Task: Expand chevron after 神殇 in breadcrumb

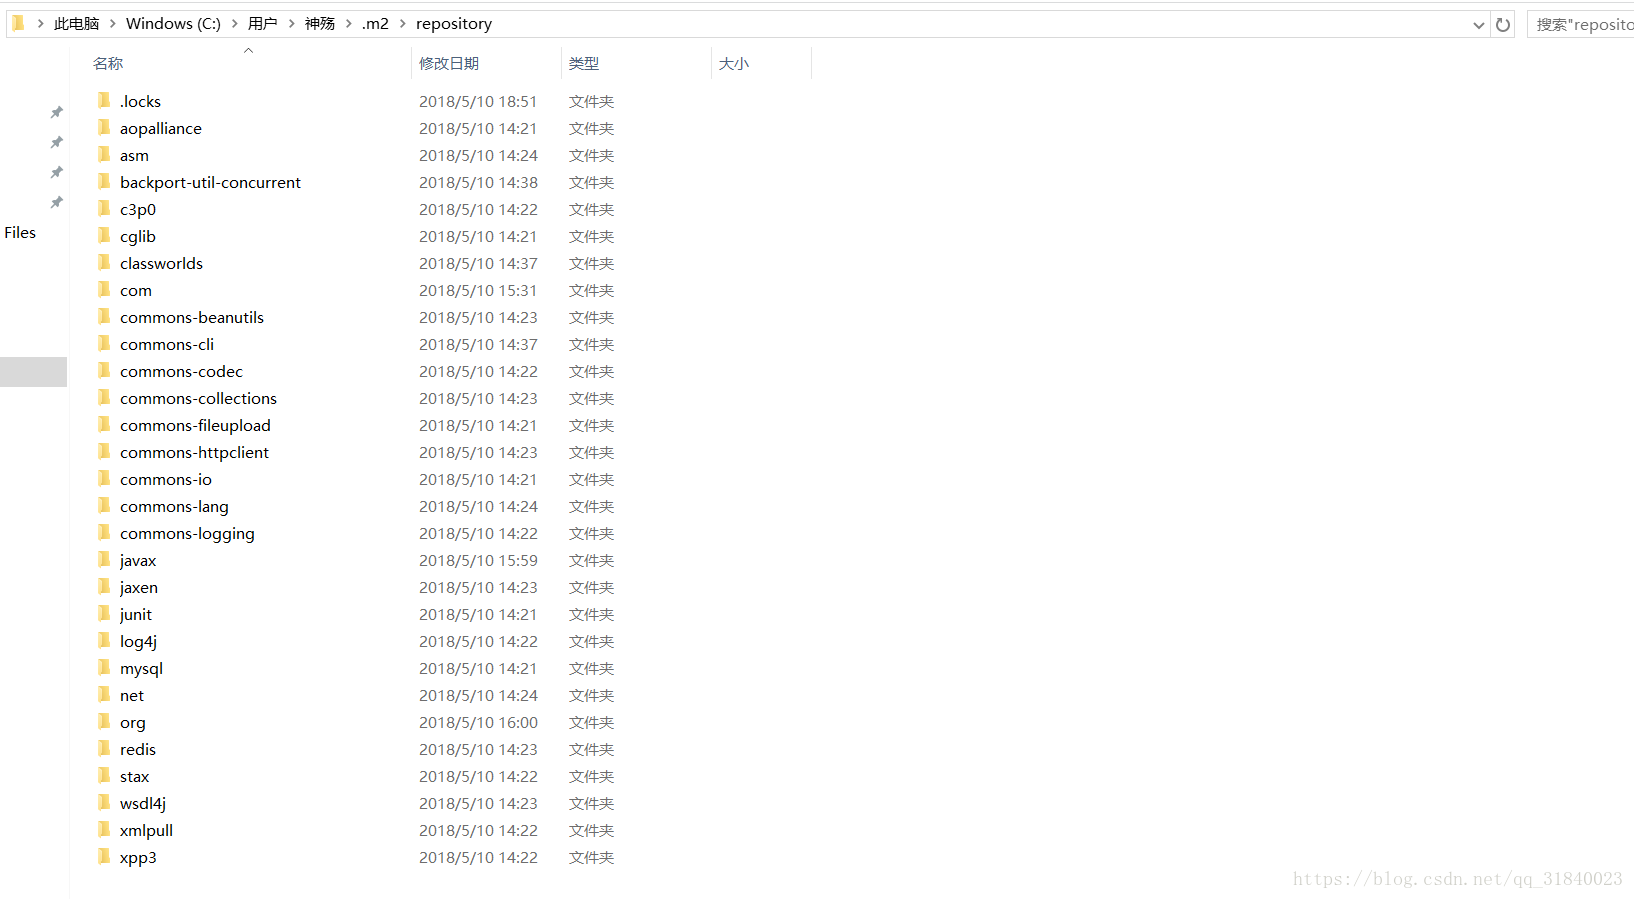Action: coord(349,24)
